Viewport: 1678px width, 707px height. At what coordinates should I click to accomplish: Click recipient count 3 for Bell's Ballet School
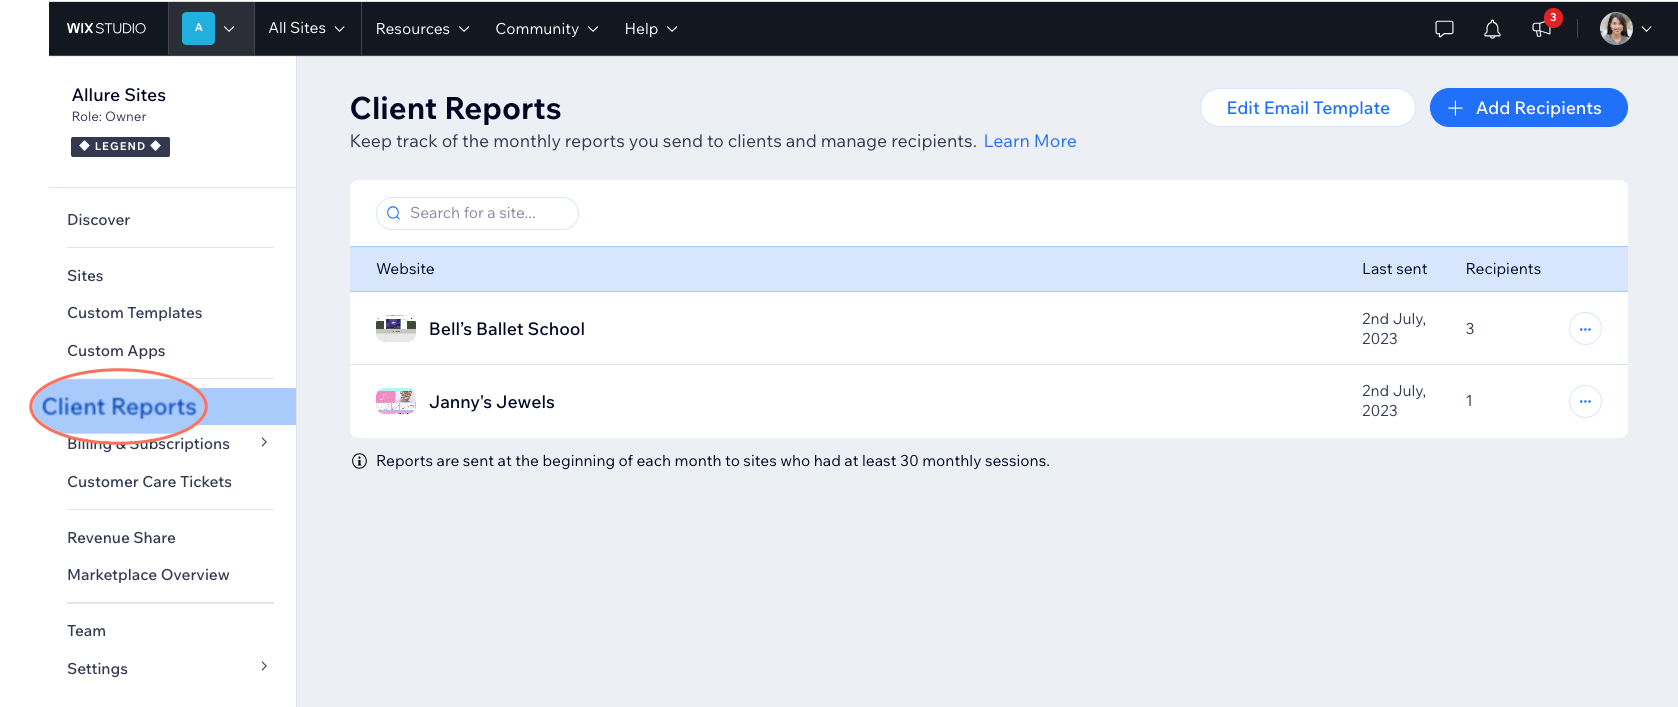1470,329
